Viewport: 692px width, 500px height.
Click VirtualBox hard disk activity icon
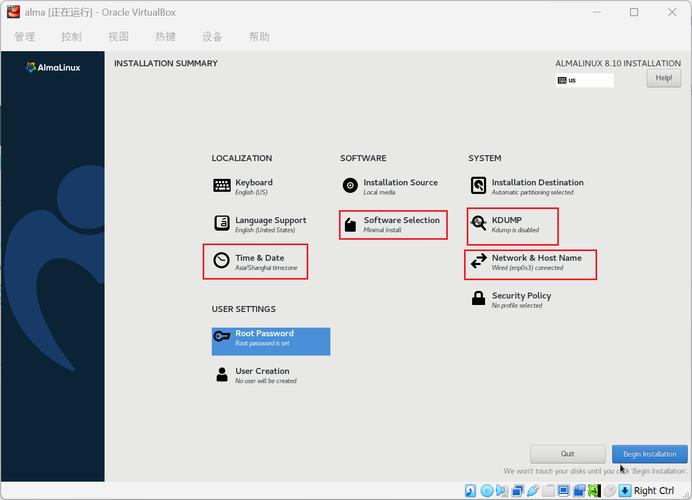470,490
